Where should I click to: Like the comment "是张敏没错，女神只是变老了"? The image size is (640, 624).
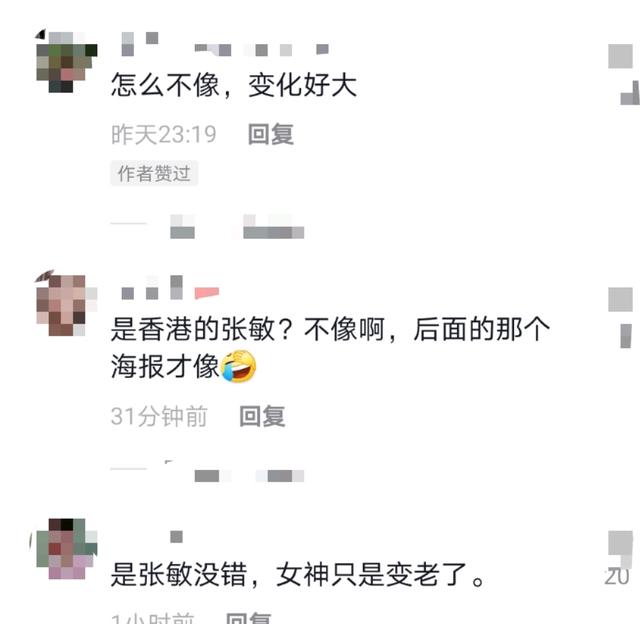[x=620, y=543]
